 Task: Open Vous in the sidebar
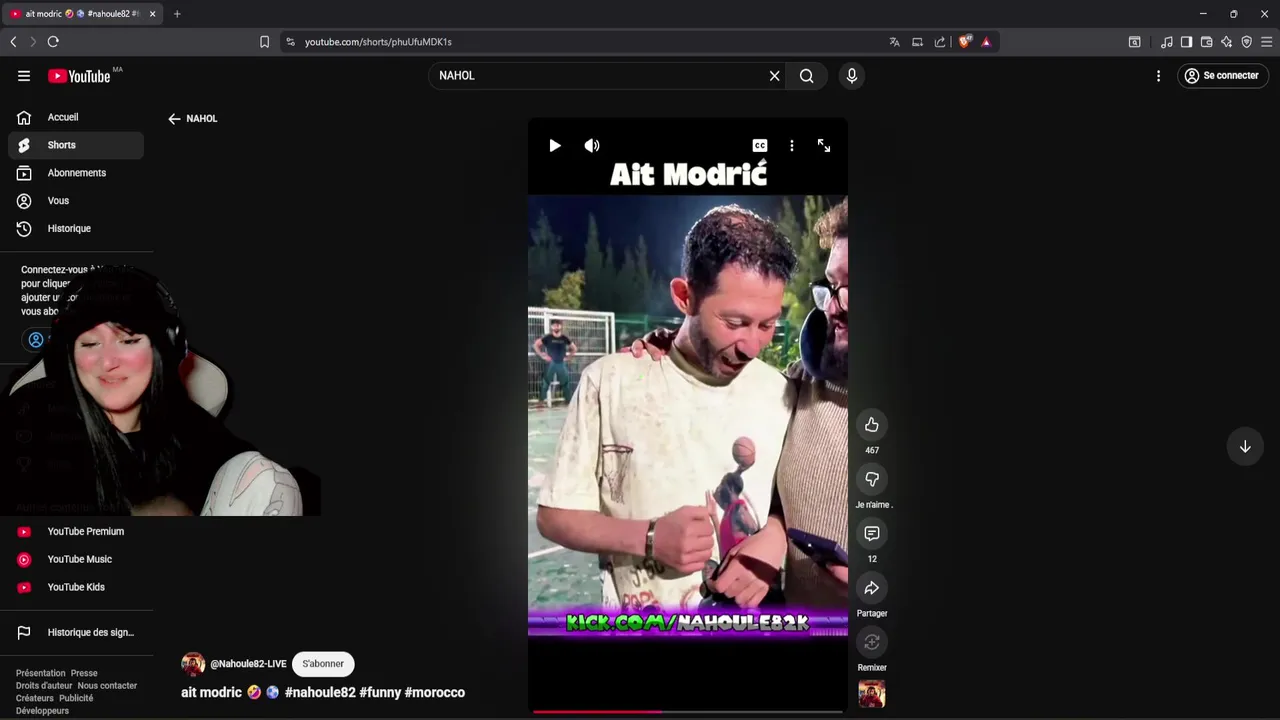[76, 201]
